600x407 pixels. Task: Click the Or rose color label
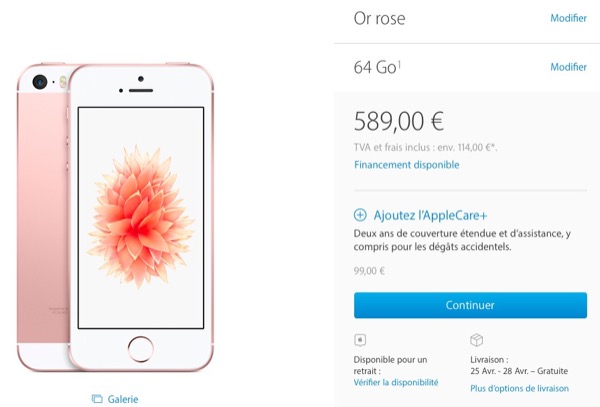[379, 18]
